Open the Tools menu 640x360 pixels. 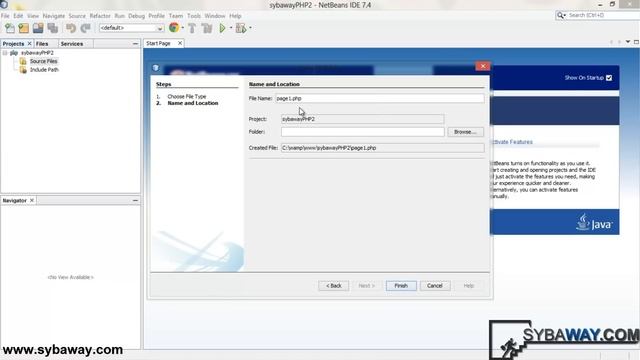point(194,16)
